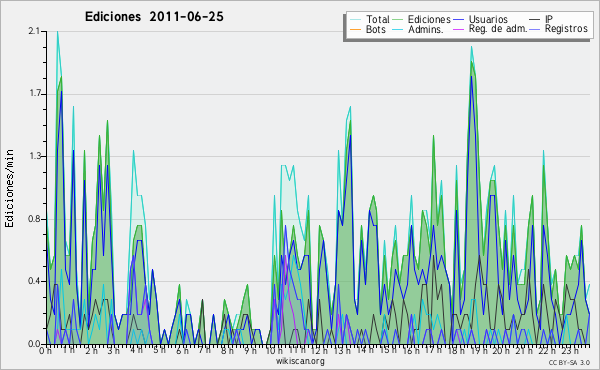
Task: Click the '4 h' hour label
Action: tap(136, 350)
